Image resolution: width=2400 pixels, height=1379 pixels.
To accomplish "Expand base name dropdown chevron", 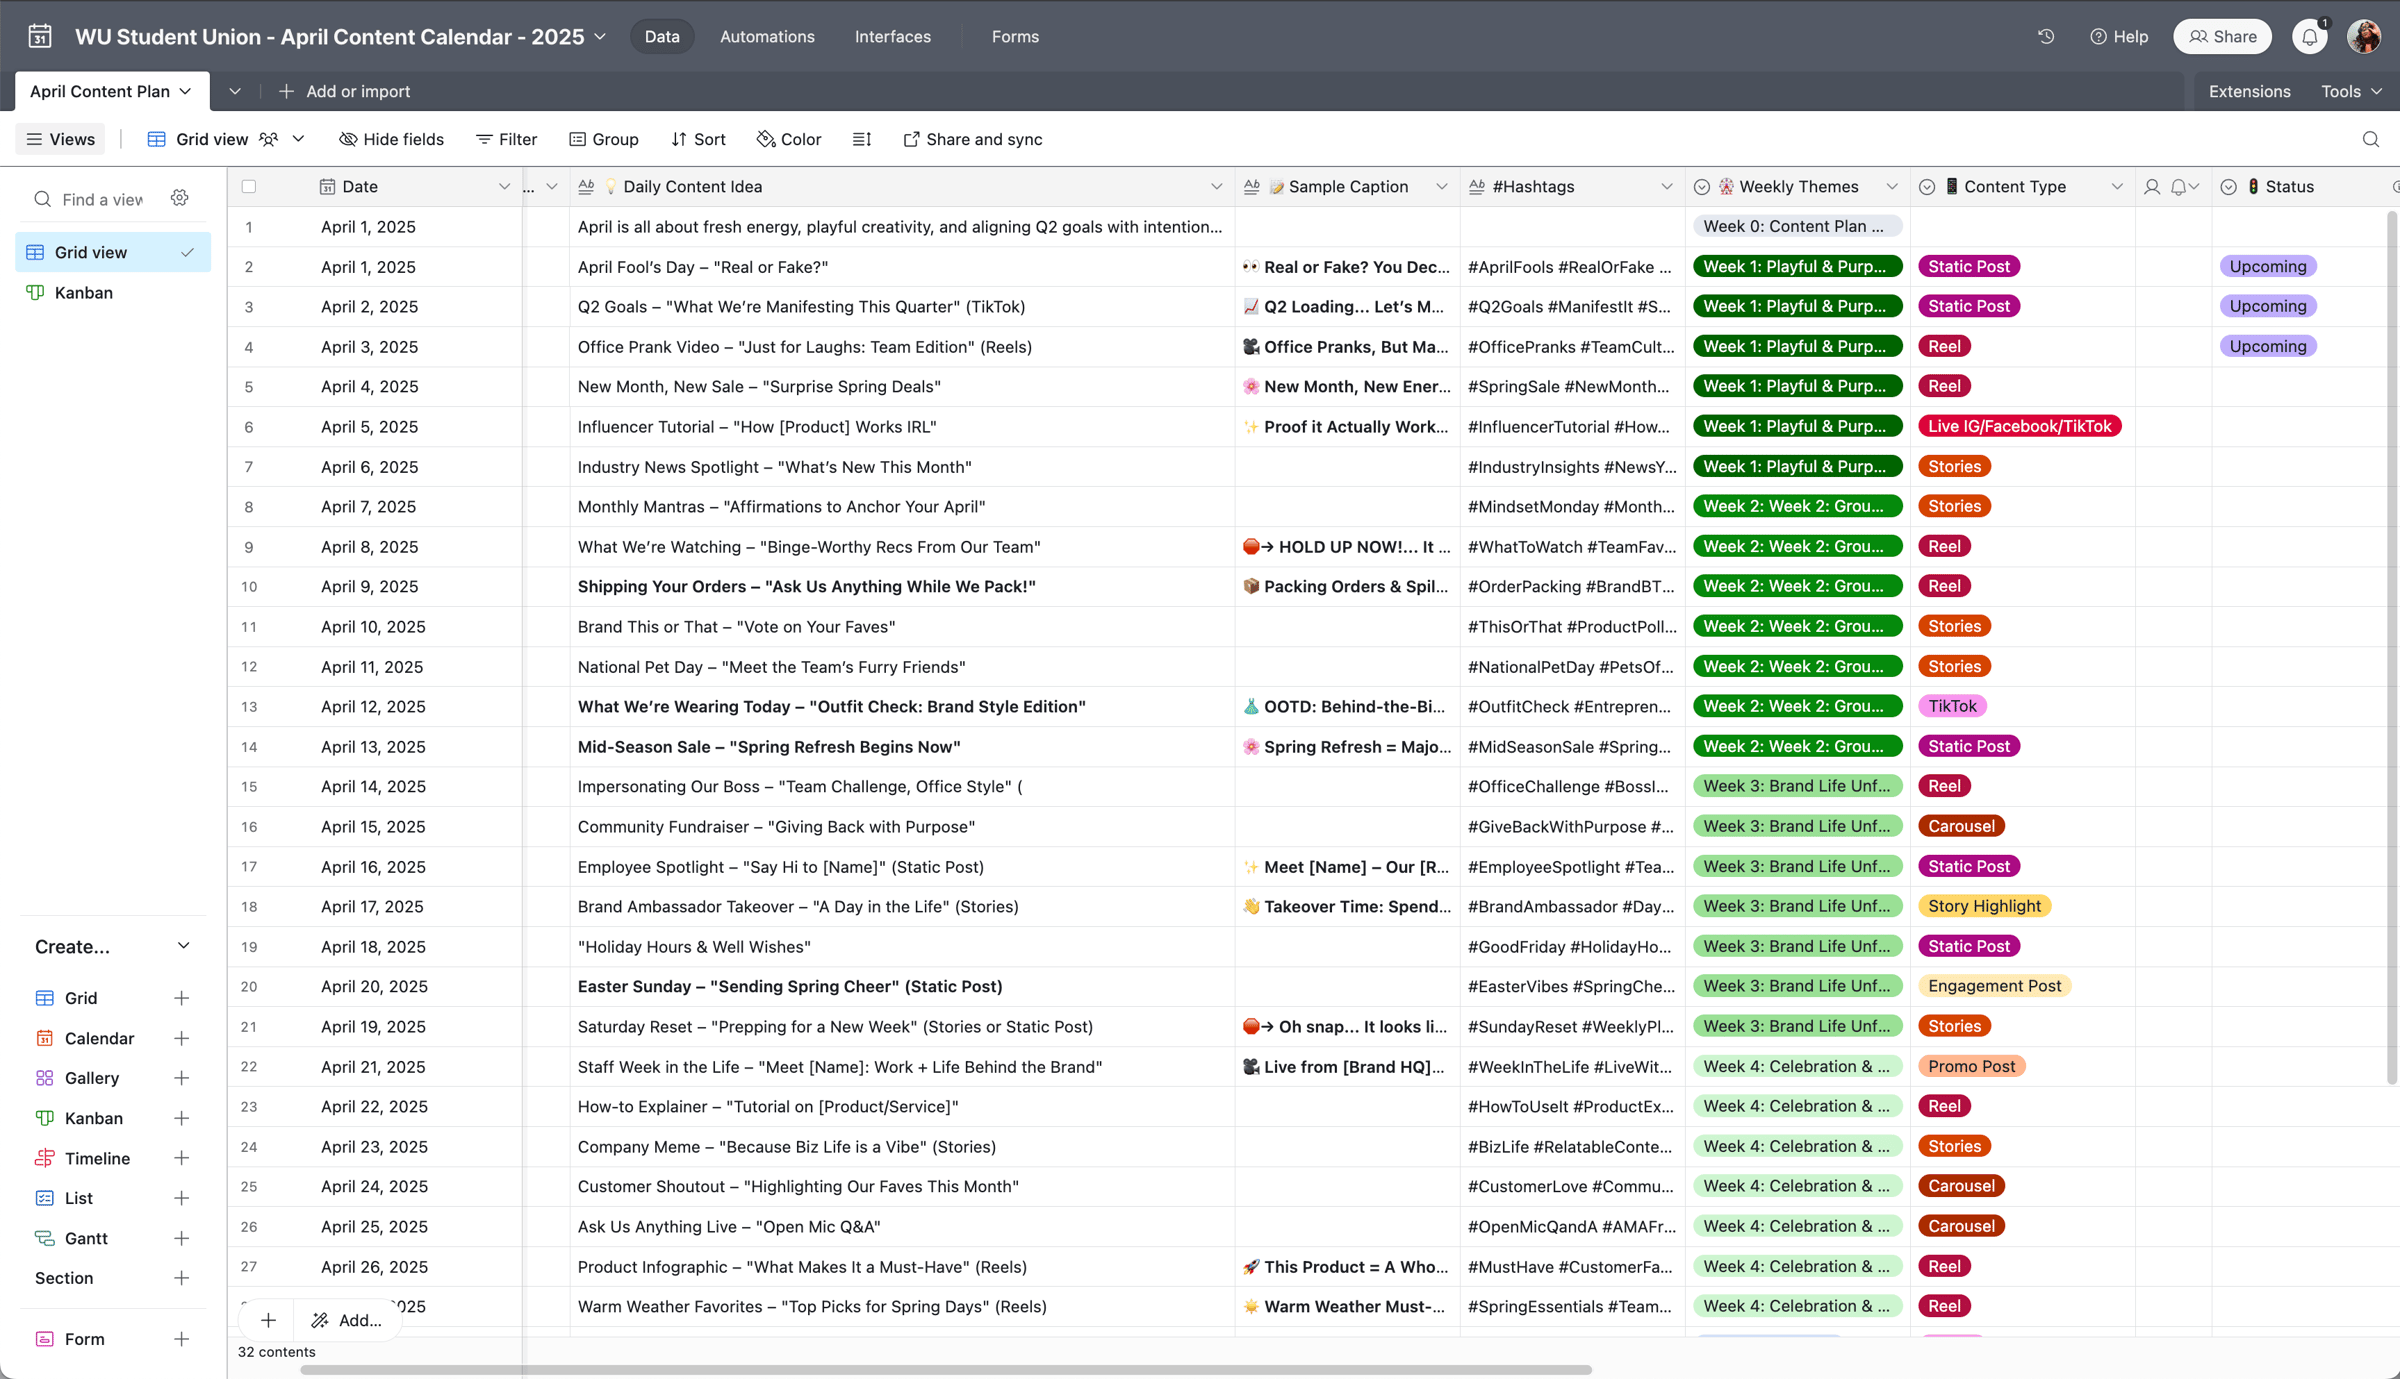I will click(x=601, y=37).
